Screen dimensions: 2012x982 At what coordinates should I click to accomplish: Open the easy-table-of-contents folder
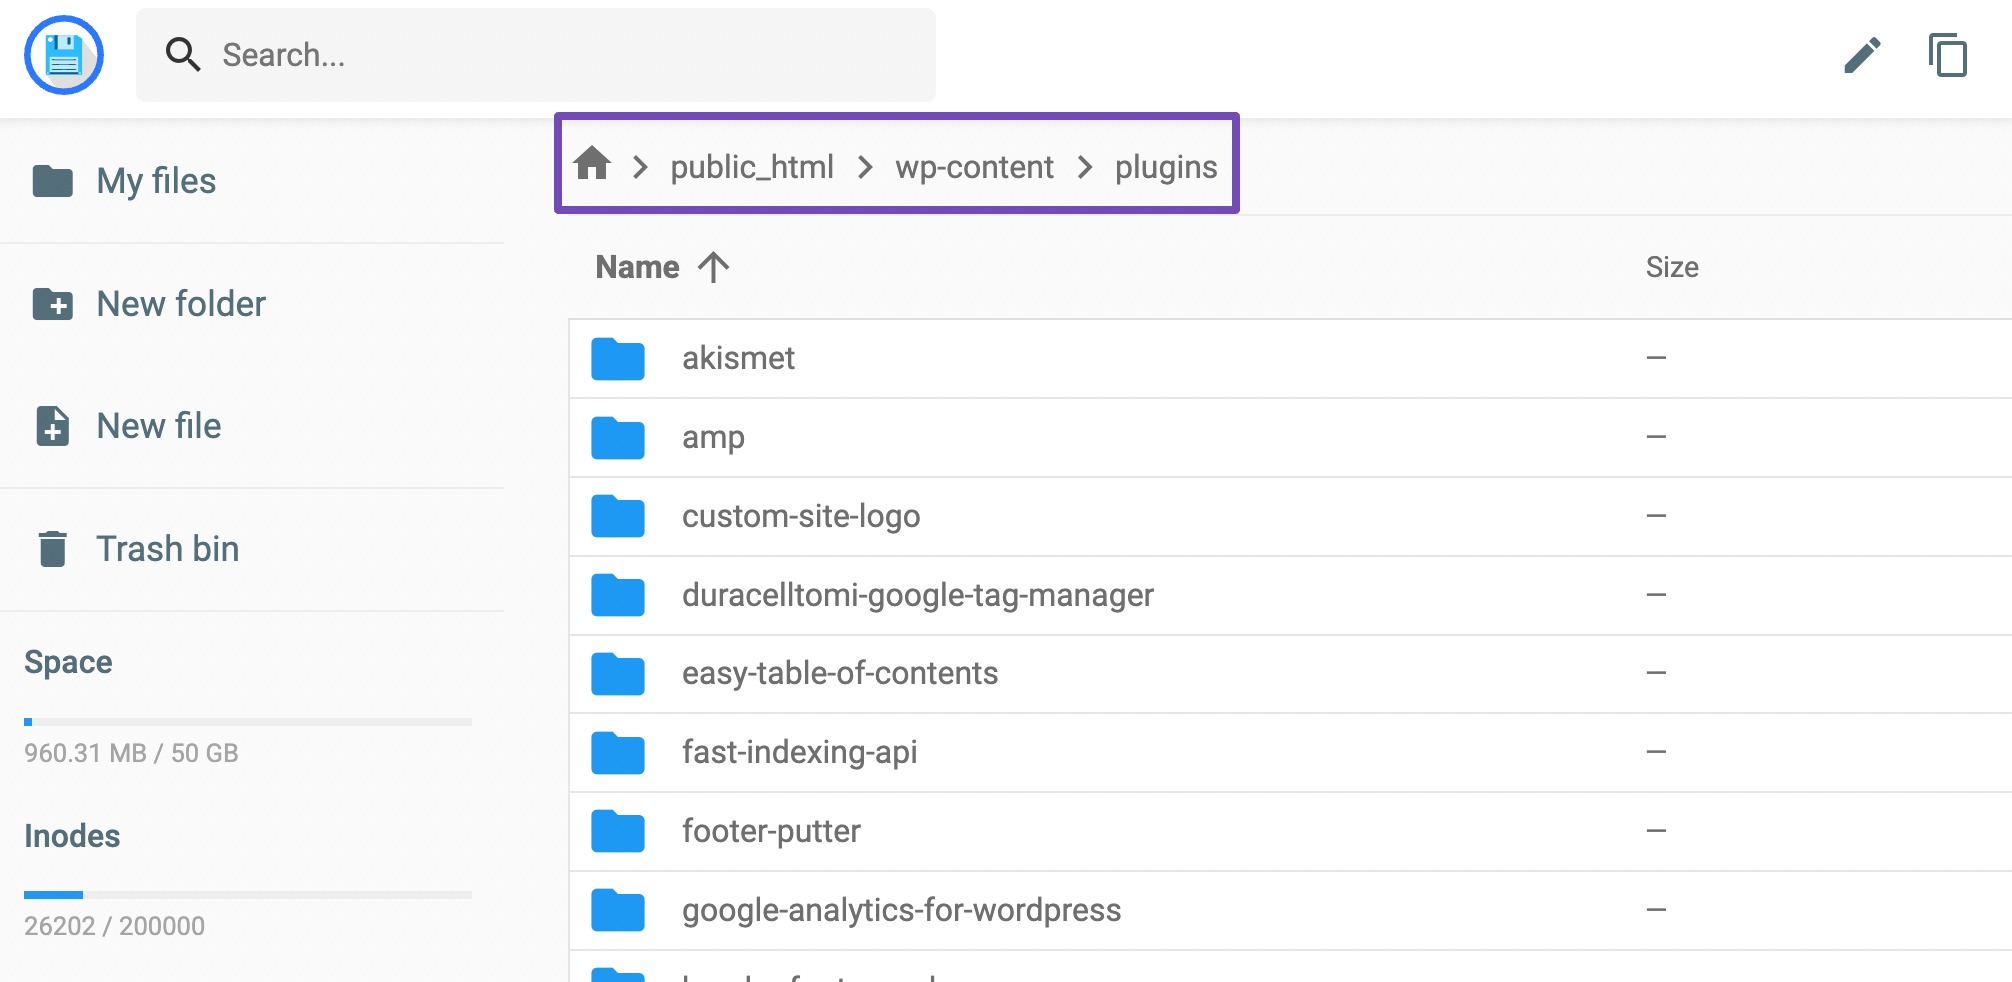coord(839,673)
